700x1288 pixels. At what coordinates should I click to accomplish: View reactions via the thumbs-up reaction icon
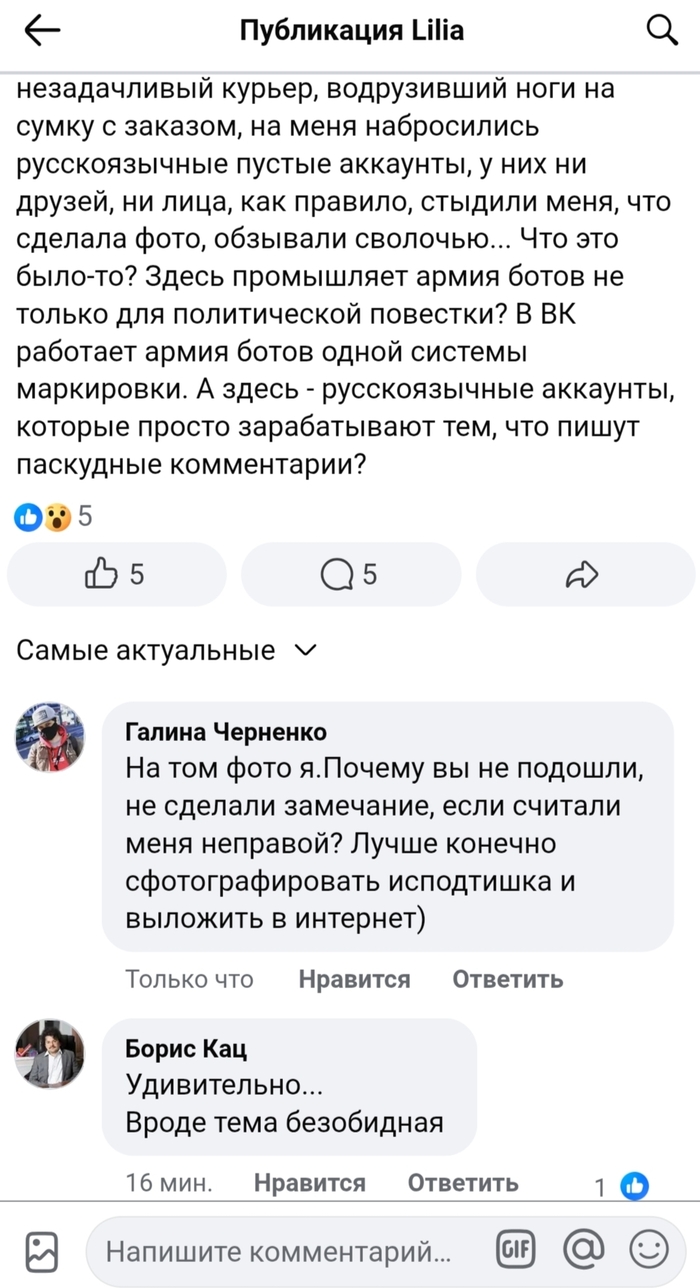(26, 516)
